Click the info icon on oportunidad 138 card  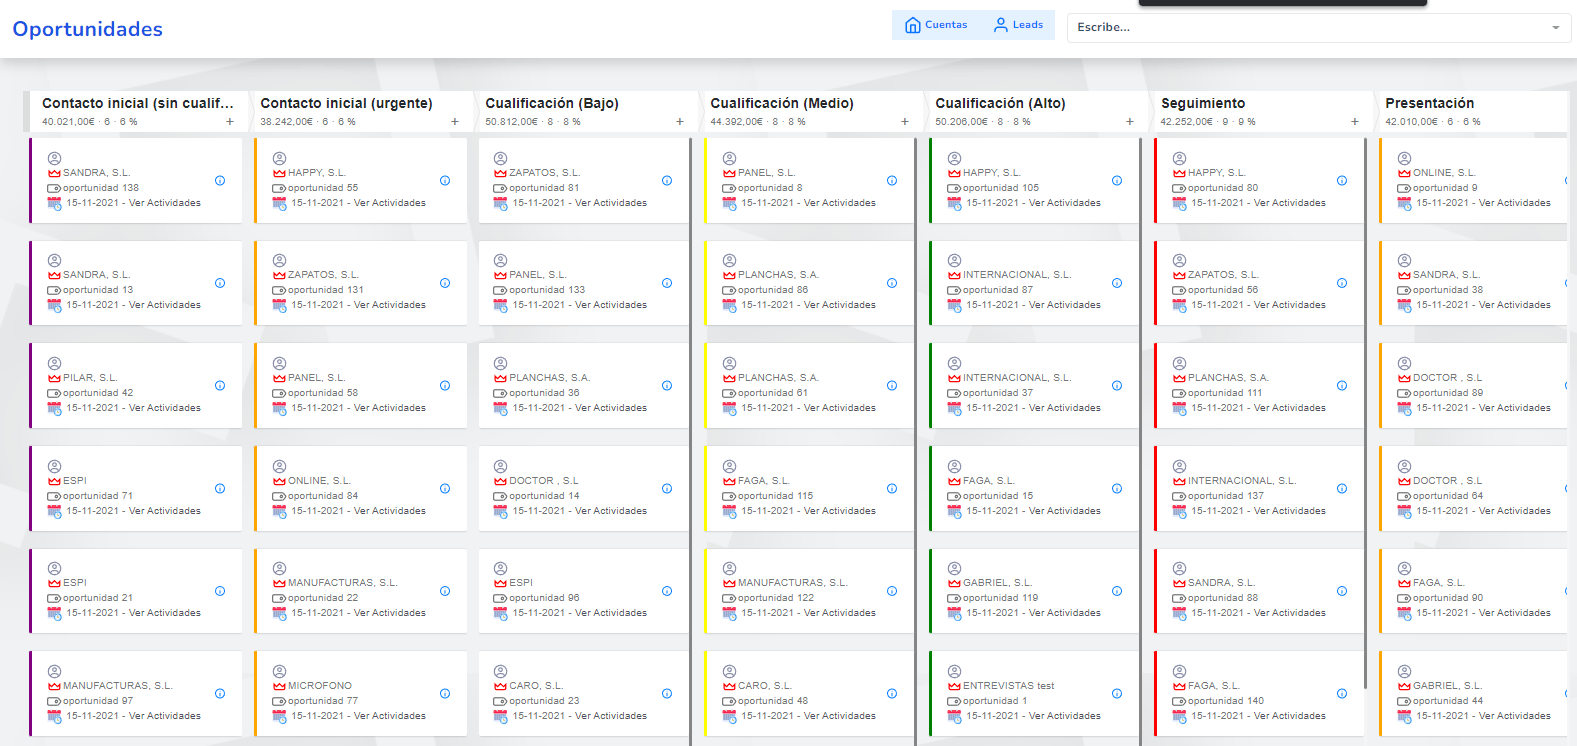[220, 181]
